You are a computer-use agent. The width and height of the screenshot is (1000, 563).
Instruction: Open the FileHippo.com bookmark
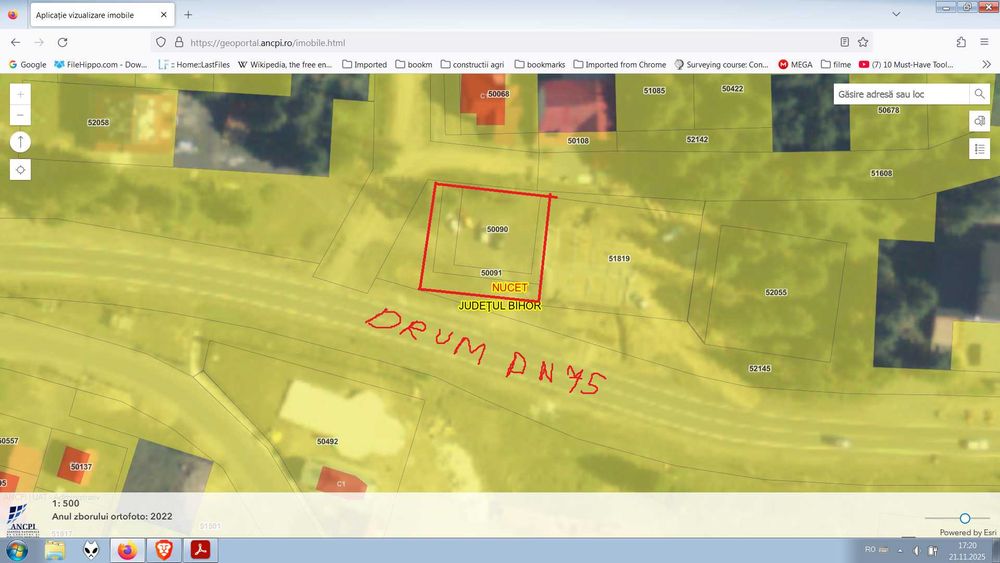(x=101, y=64)
